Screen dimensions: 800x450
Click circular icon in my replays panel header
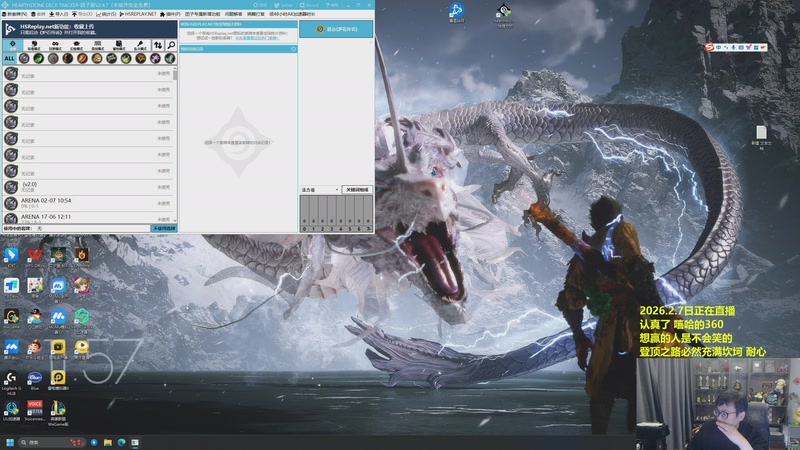coord(294,49)
